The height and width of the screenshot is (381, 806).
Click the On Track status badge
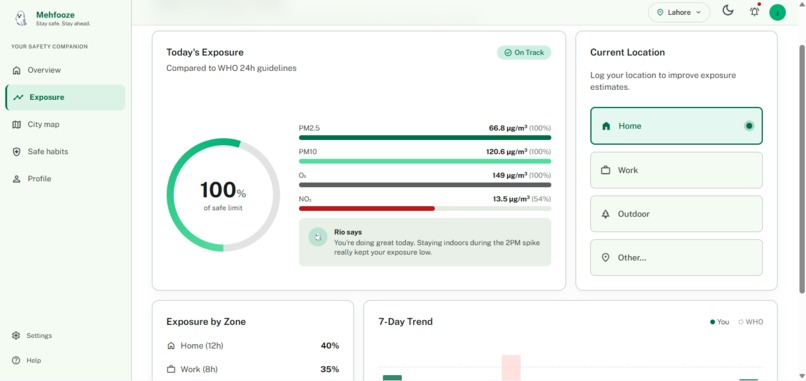524,52
